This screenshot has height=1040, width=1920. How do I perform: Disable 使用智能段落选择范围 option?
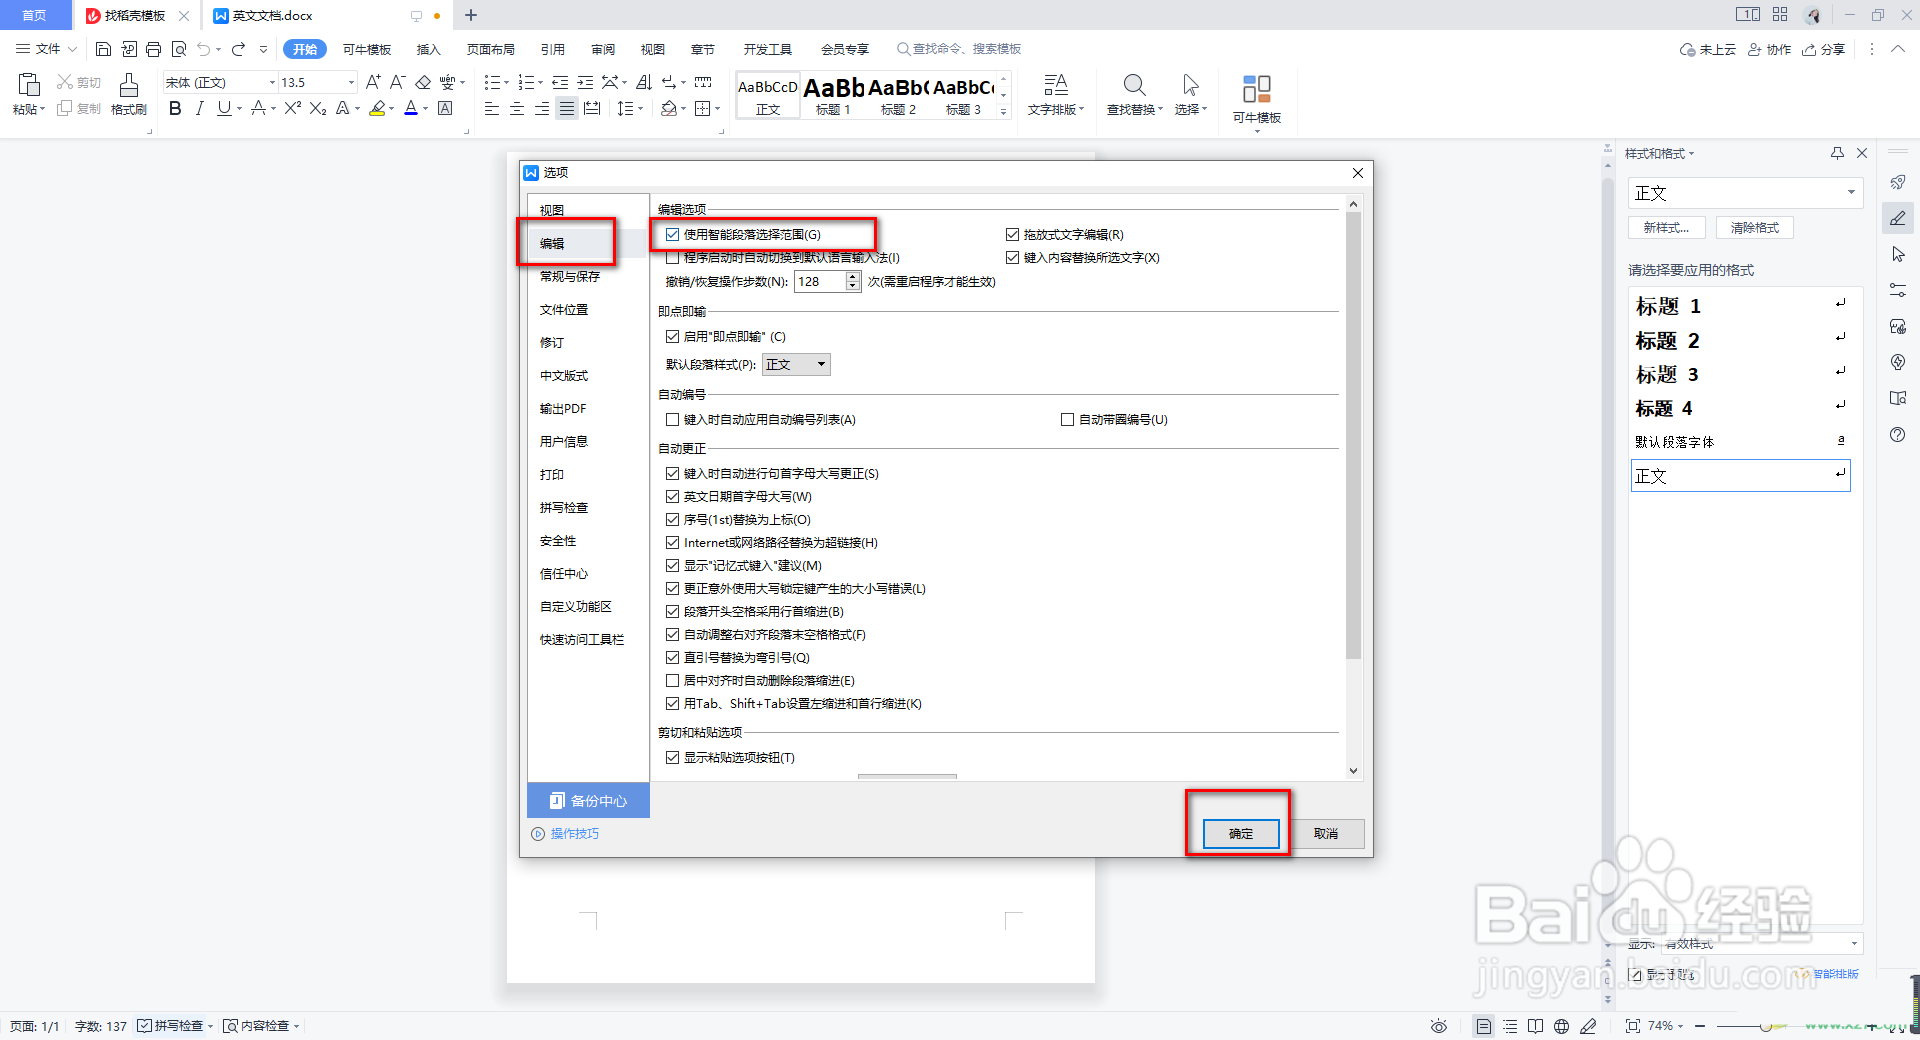tap(672, 234)
